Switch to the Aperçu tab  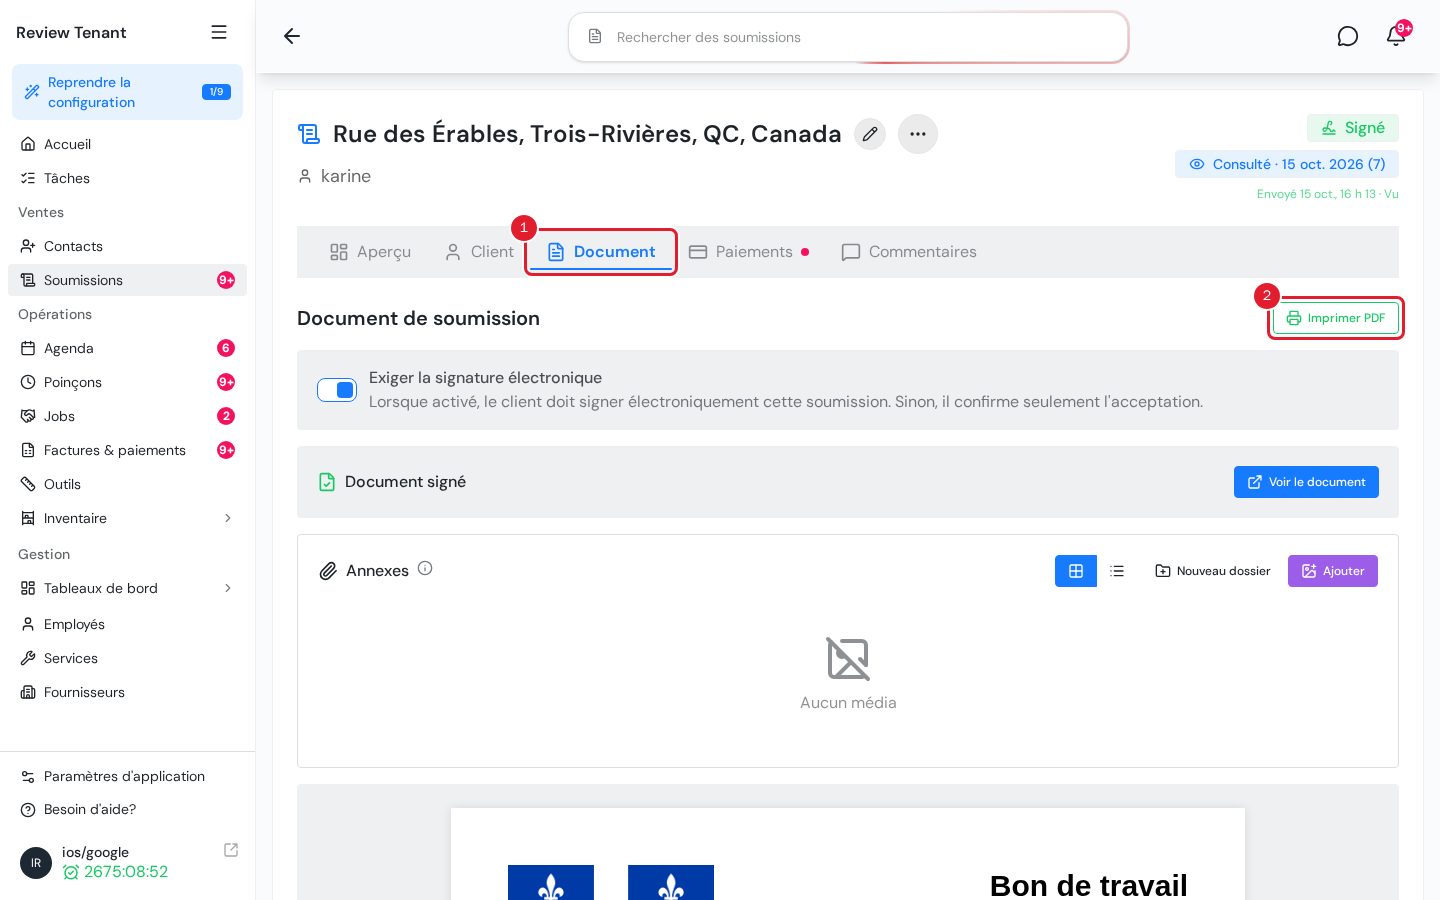pos(370,252)
